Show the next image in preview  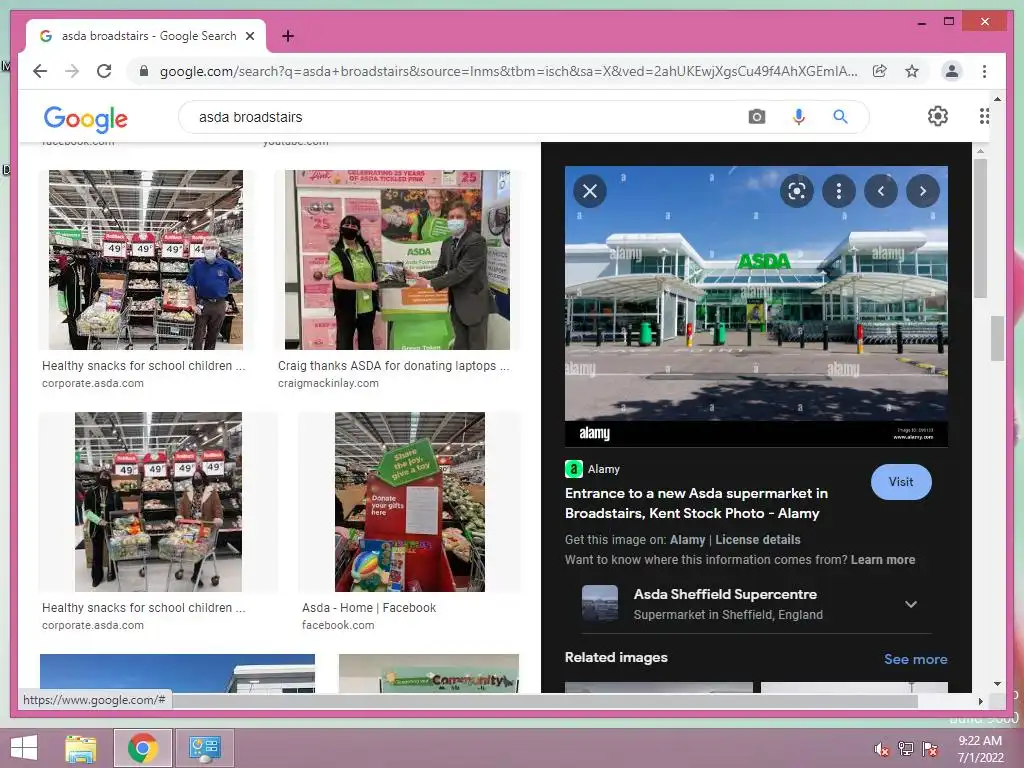923,191
